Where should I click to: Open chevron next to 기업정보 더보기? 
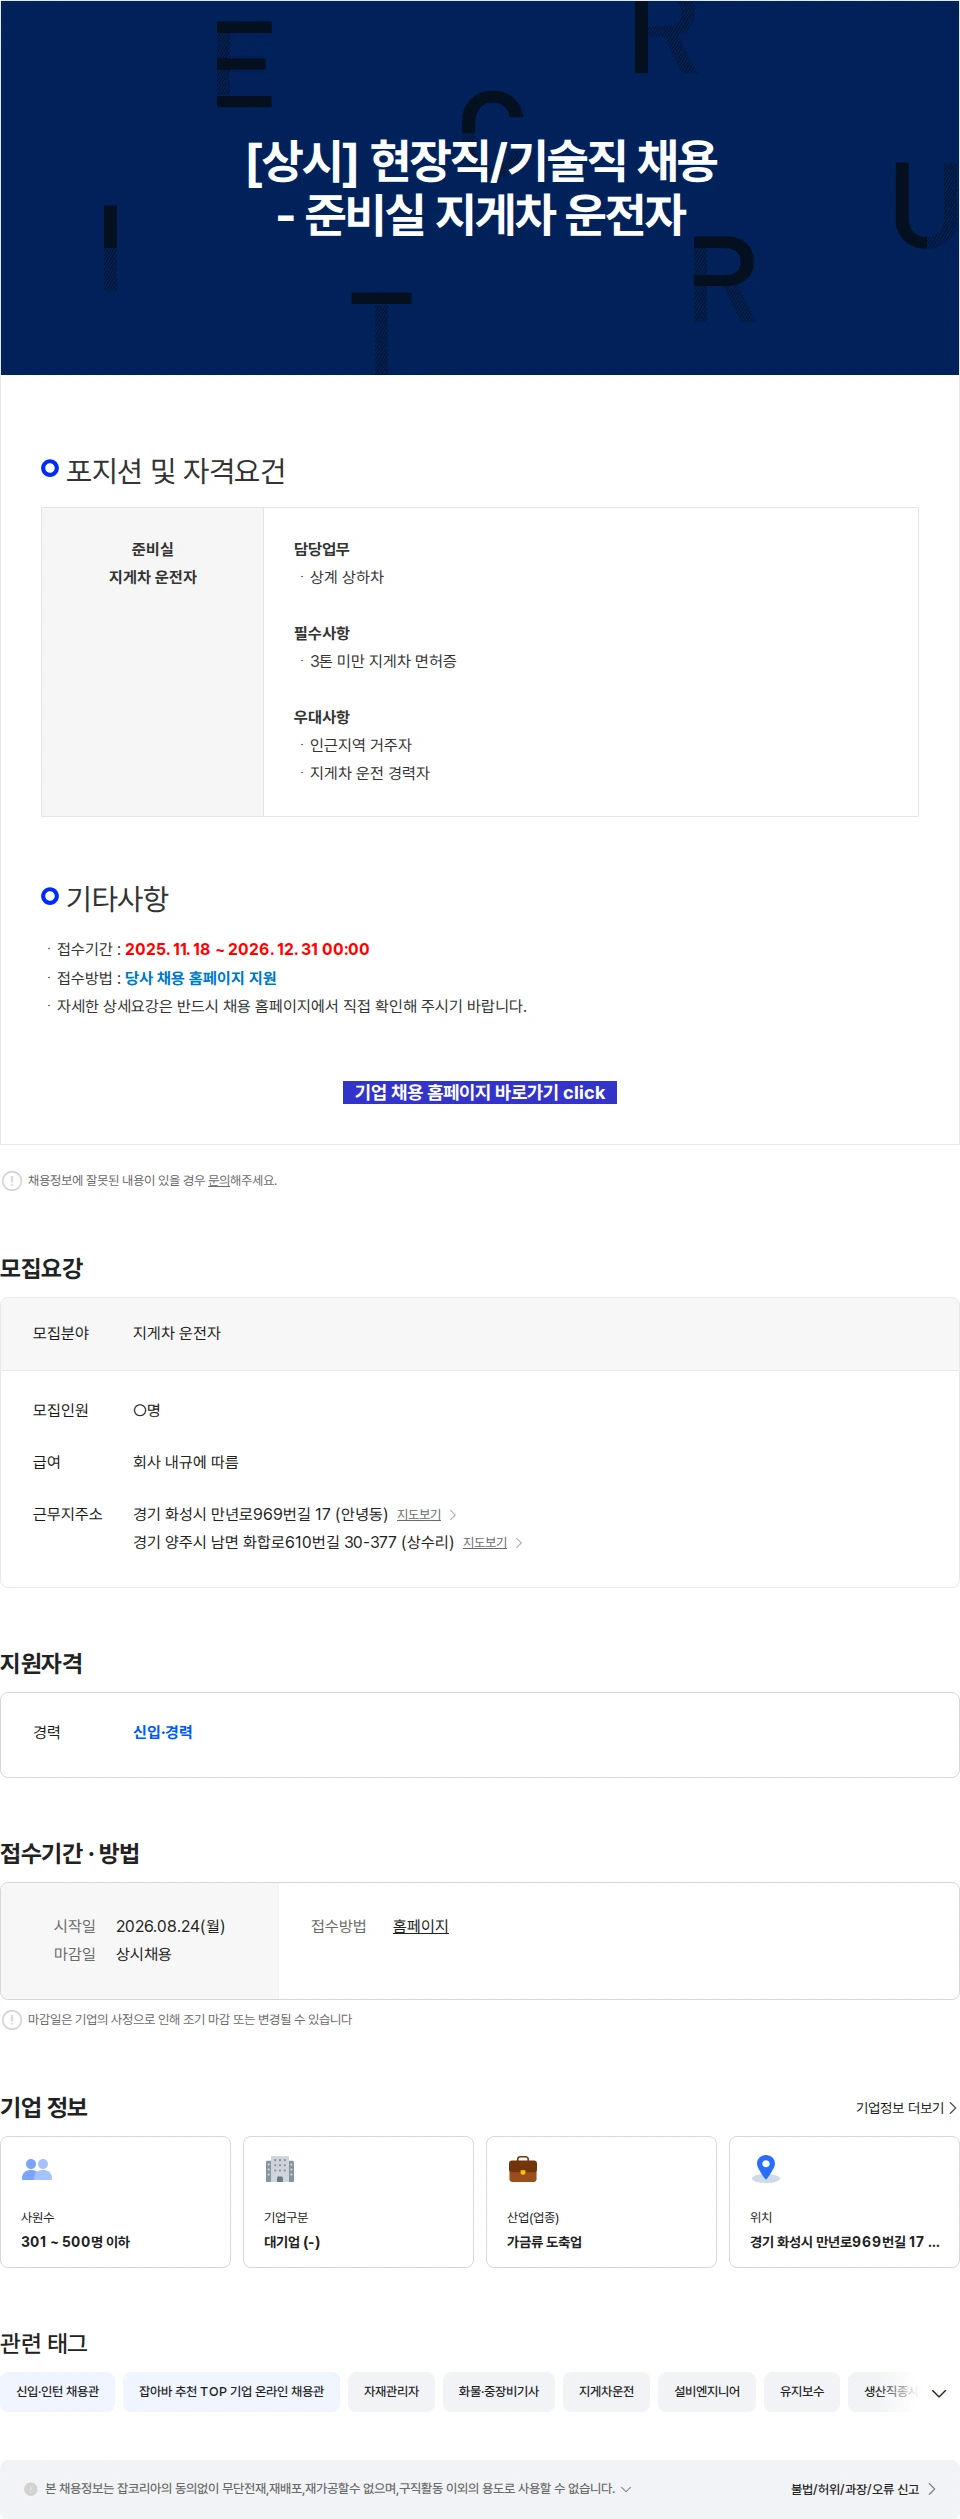(953, 2107)
